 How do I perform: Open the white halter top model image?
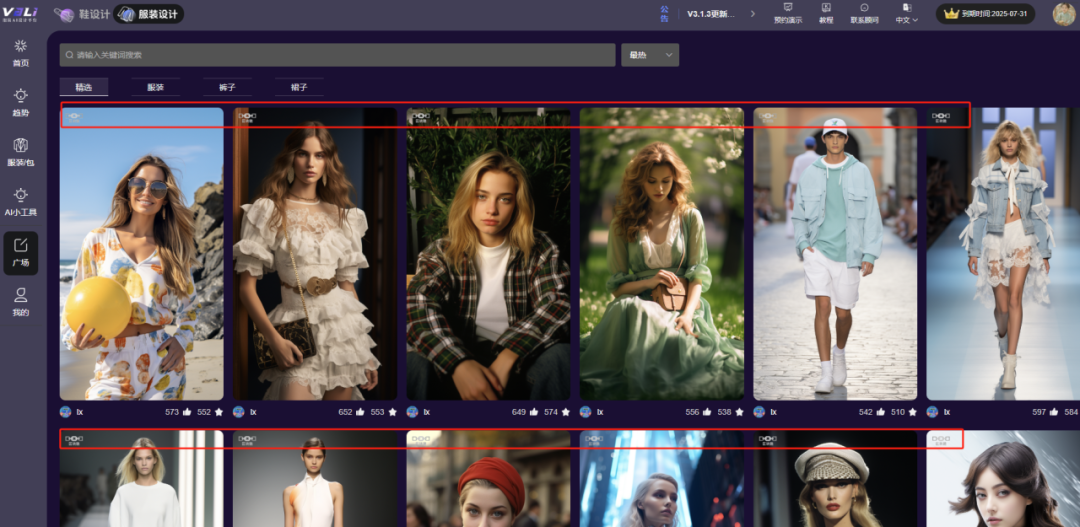315,479
